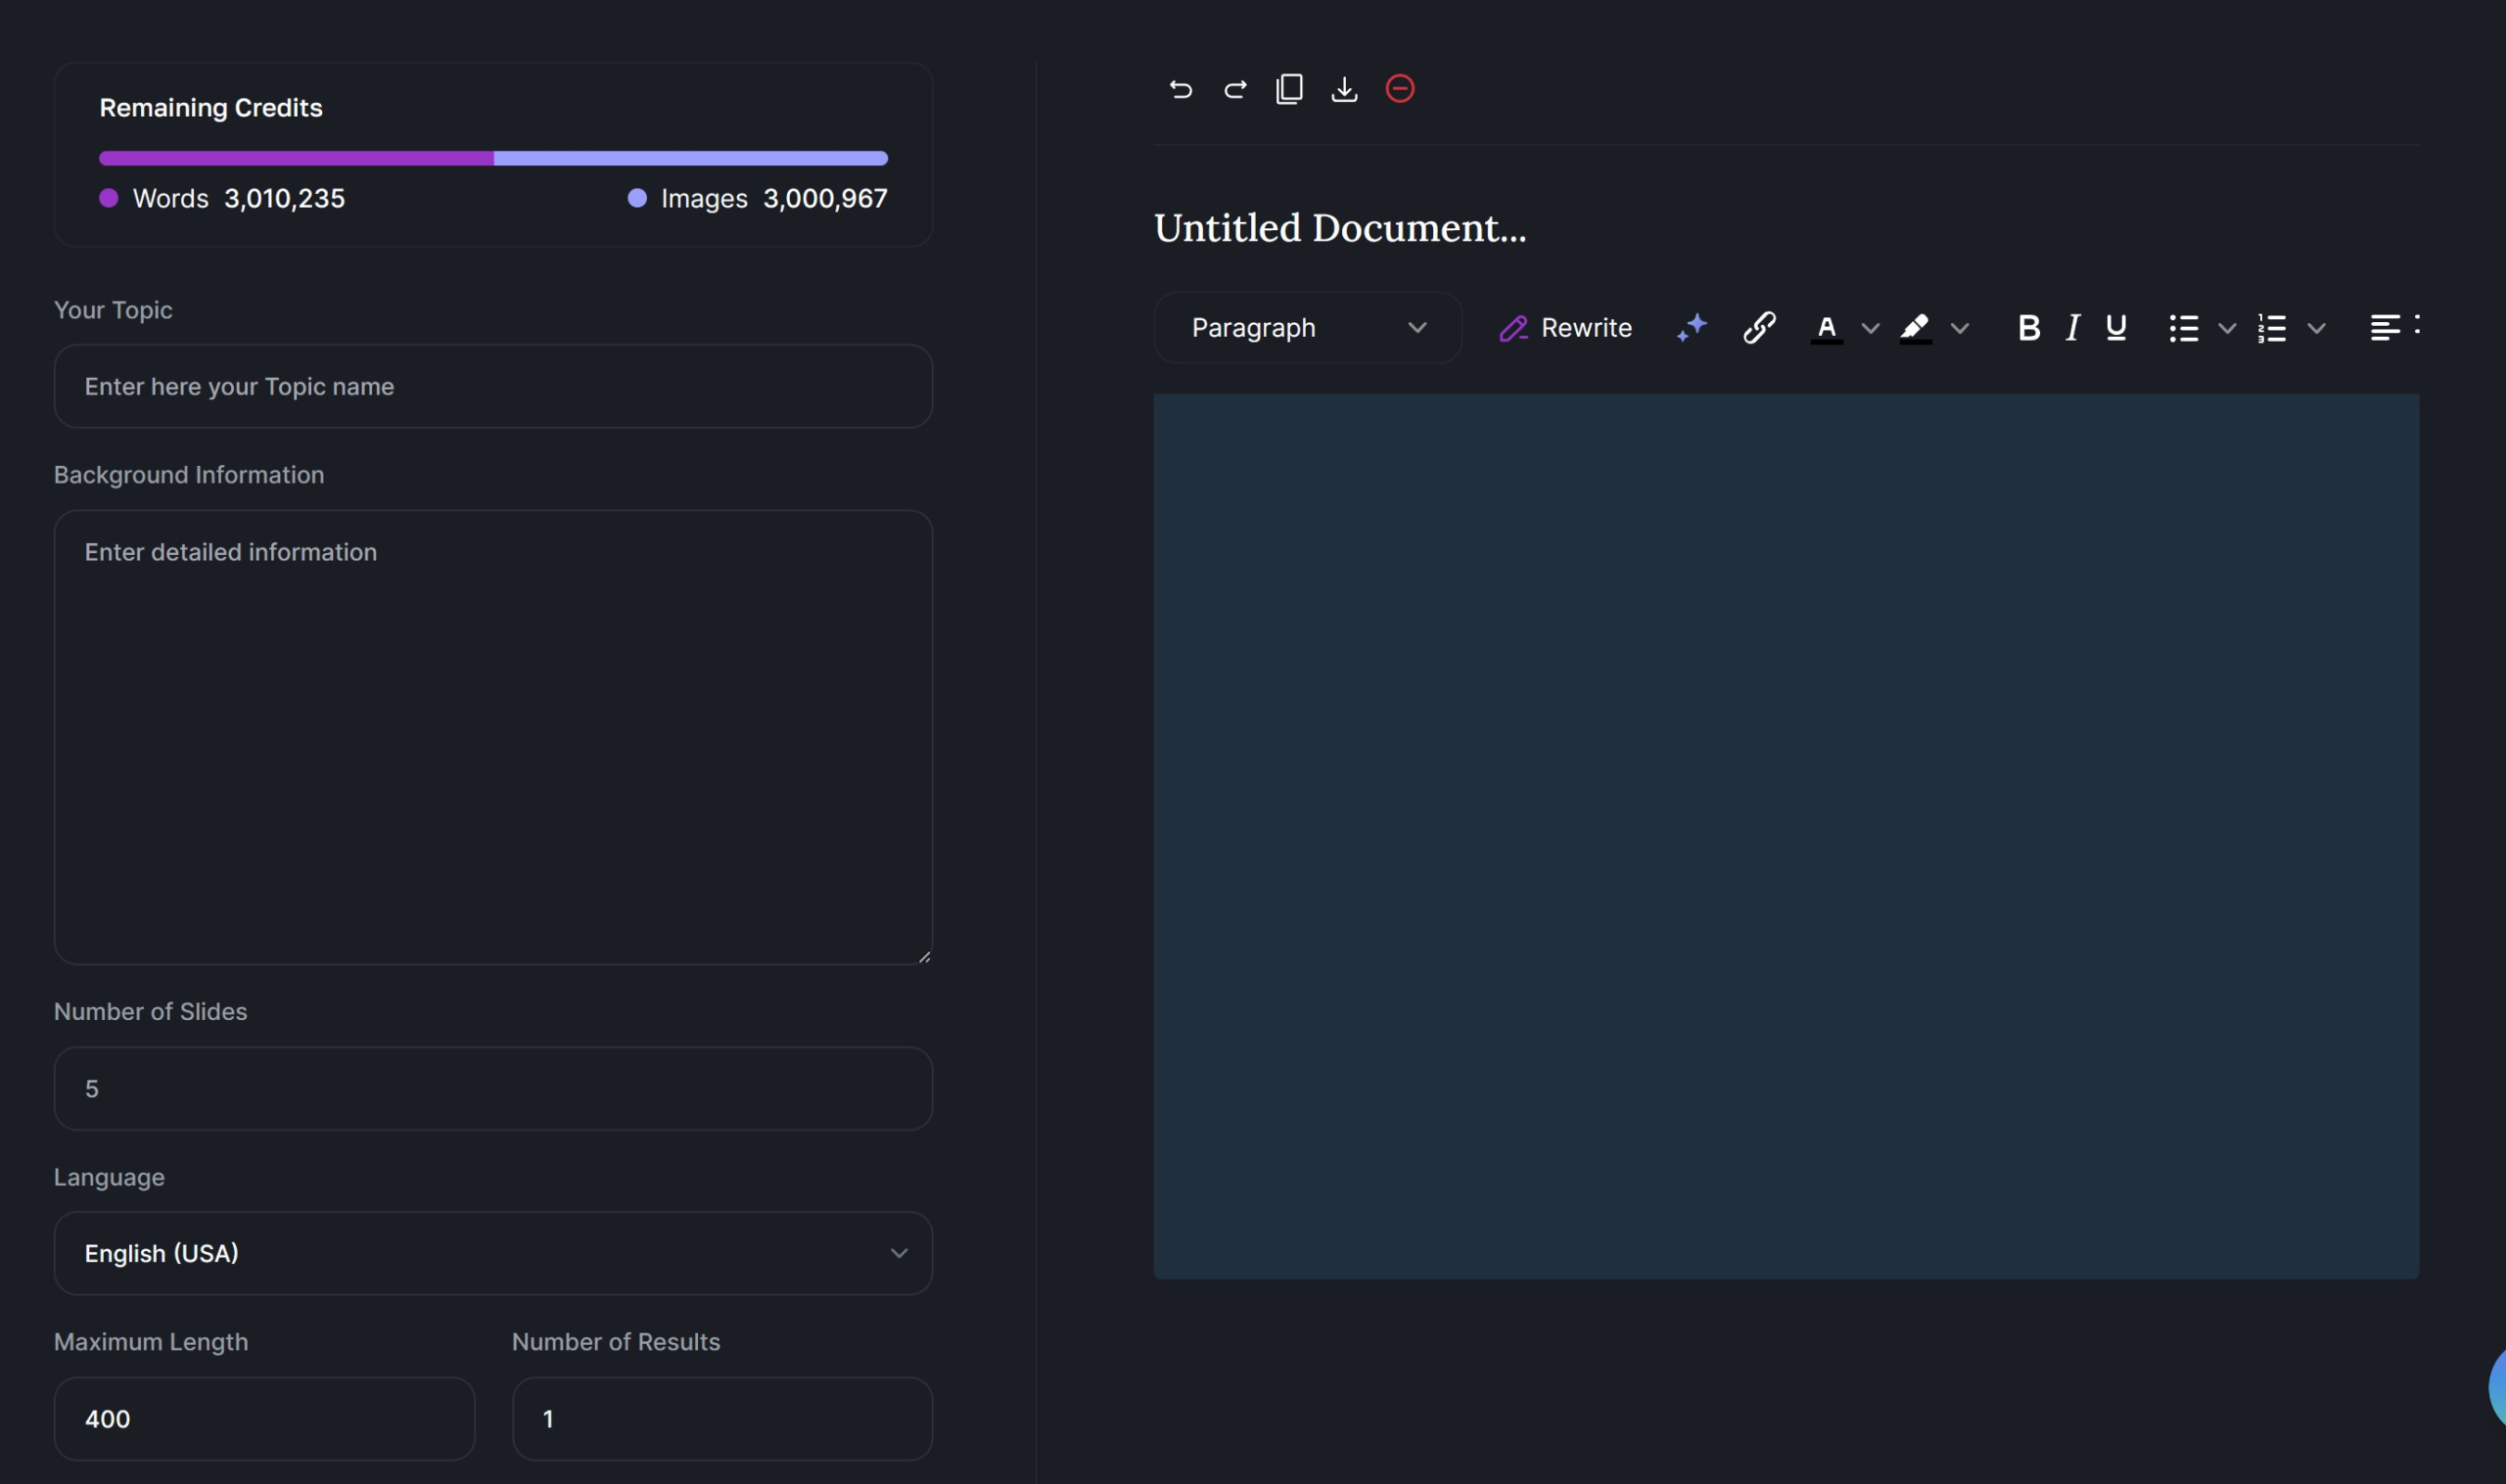Click the Your Topic input field
The height and width of the screenshot is (1484, 2506).
pos(493,386)
